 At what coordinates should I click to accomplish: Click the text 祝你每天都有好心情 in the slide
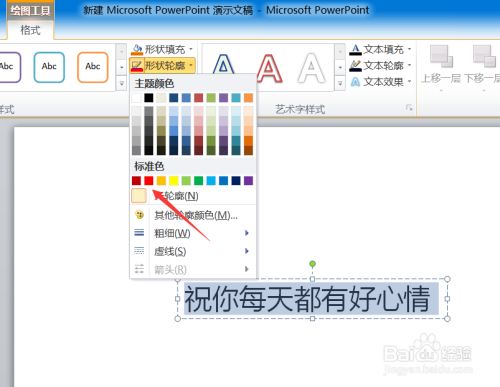[307, 299]
